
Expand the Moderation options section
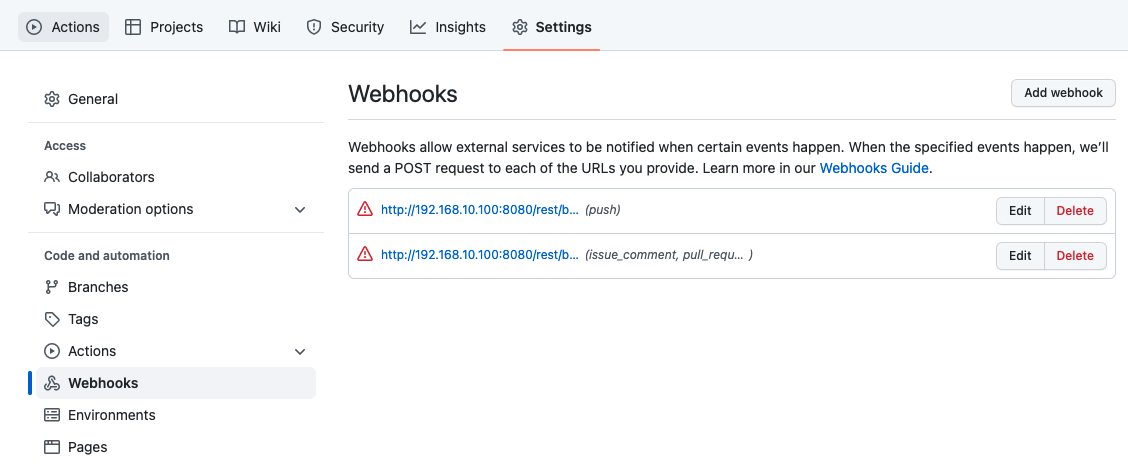(x=300, y=209)
